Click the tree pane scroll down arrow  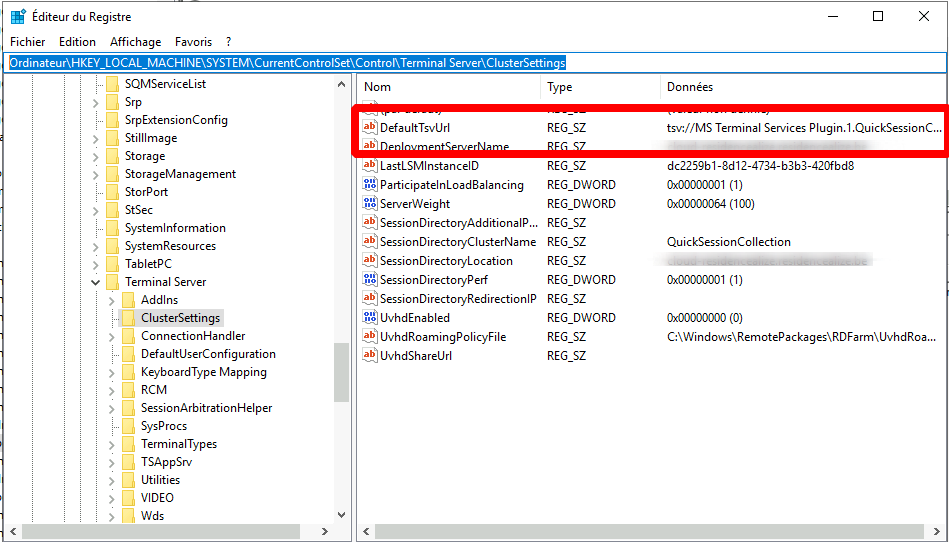coord(341,515)
